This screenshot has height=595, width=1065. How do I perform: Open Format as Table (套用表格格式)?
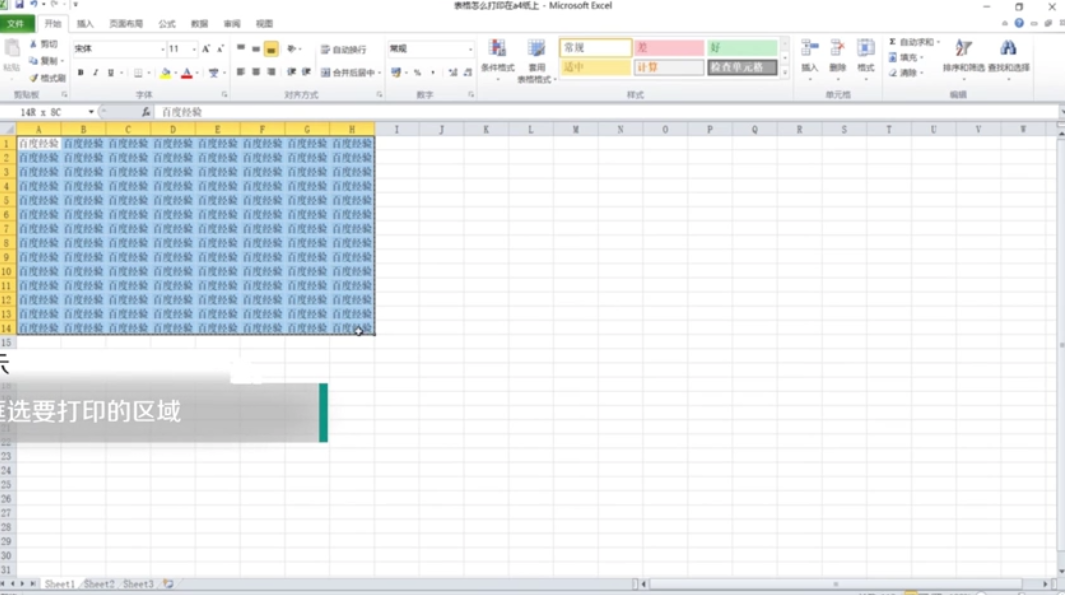click(x=537, y=60)
